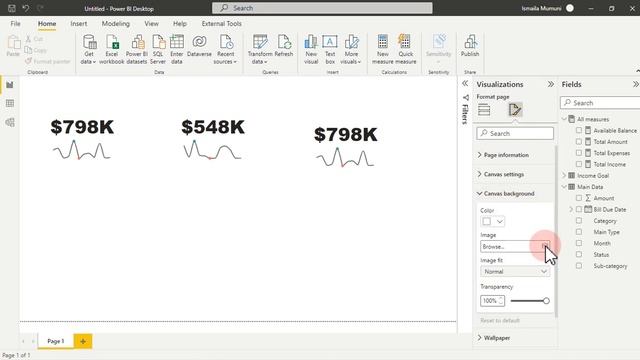The height and width of the screenshot is (360, 640).
Task: Select the Build visual fields icon
Action: [x=484, y=109]
